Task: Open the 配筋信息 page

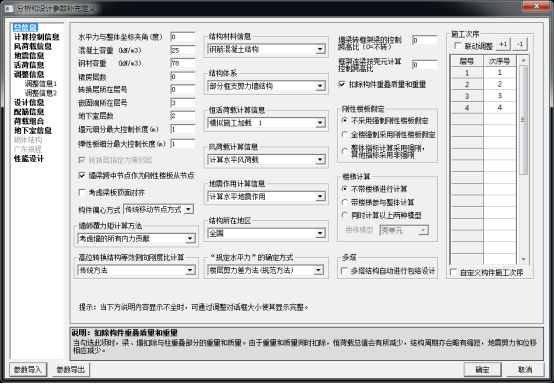Action: 29,112
